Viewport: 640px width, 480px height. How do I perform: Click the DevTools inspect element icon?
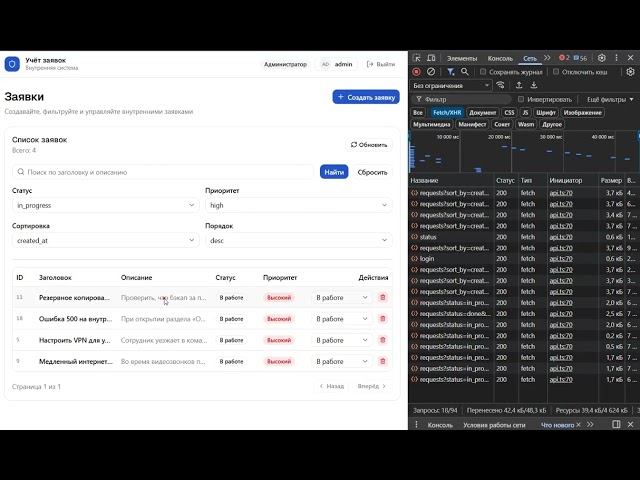(x=416, y=58)
